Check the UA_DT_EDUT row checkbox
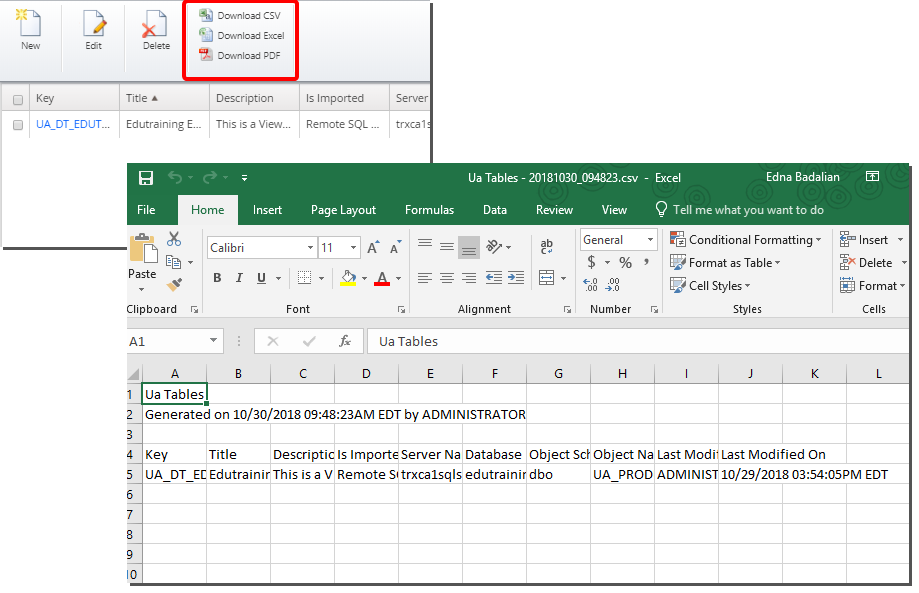Image resolution: width=919 pixels, height=593 pixels. point(18,125)
